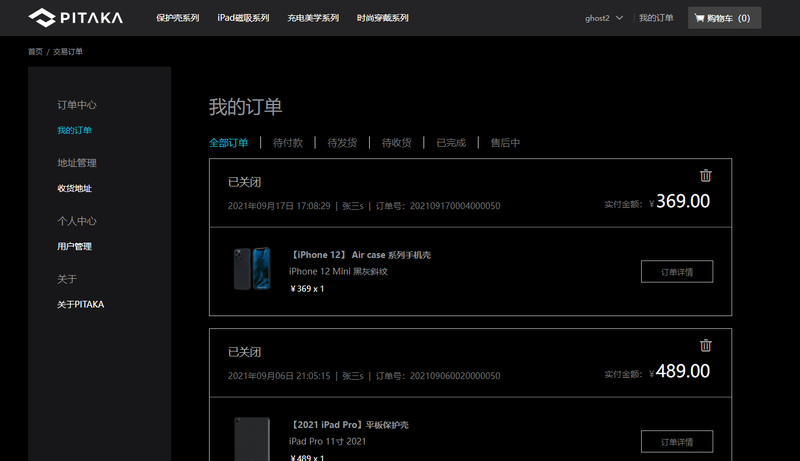800x461 pixels.
Task: Click the 地址管理 sidebar heading
Action: click(x=77, y=163)
